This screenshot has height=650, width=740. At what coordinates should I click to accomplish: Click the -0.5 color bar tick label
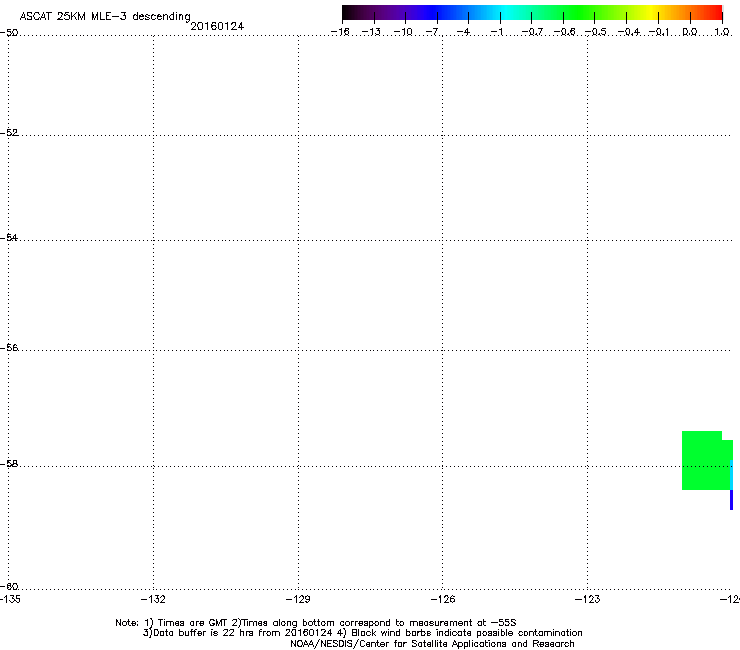(x=596, y=32)
